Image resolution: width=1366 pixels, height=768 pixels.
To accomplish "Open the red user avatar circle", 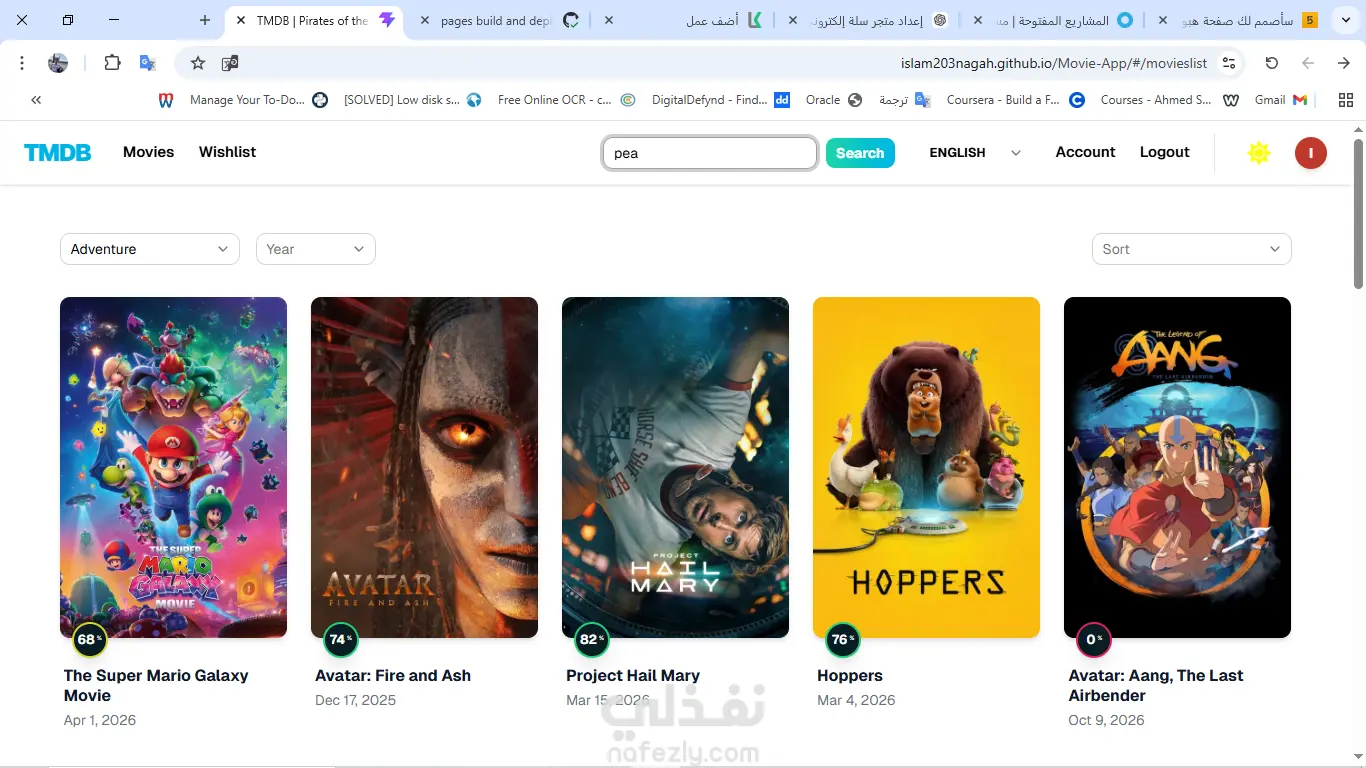I will point(1310,153).
